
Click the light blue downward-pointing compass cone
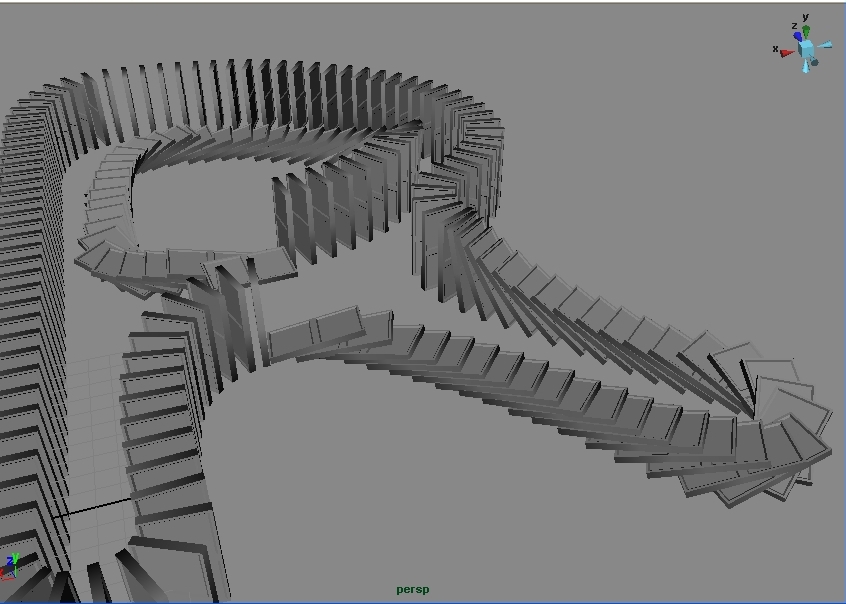coord(807,67)
